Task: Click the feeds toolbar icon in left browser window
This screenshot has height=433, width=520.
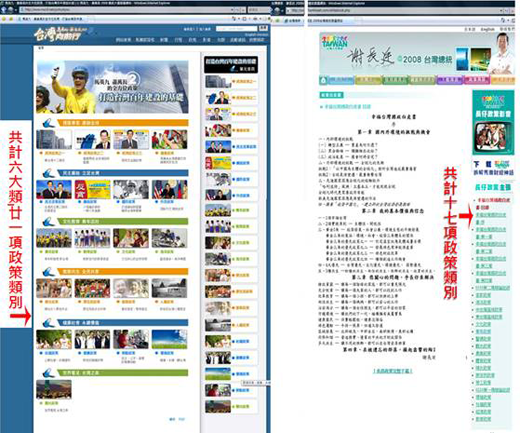Action: pos(245,19)
